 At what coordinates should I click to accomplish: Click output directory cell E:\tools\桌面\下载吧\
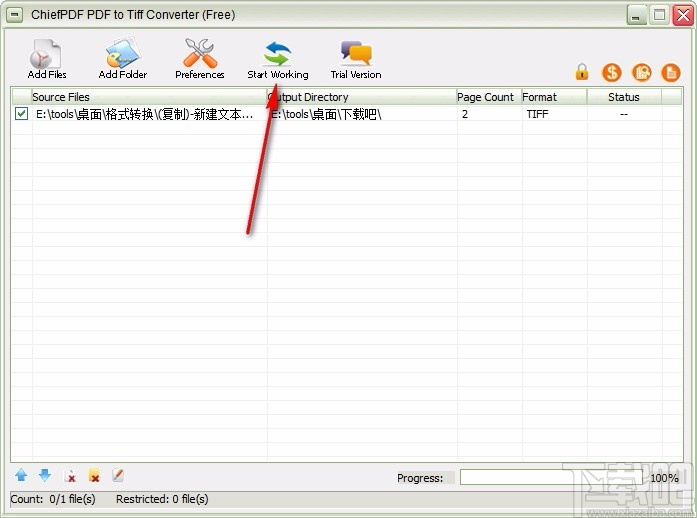[326, 114]
